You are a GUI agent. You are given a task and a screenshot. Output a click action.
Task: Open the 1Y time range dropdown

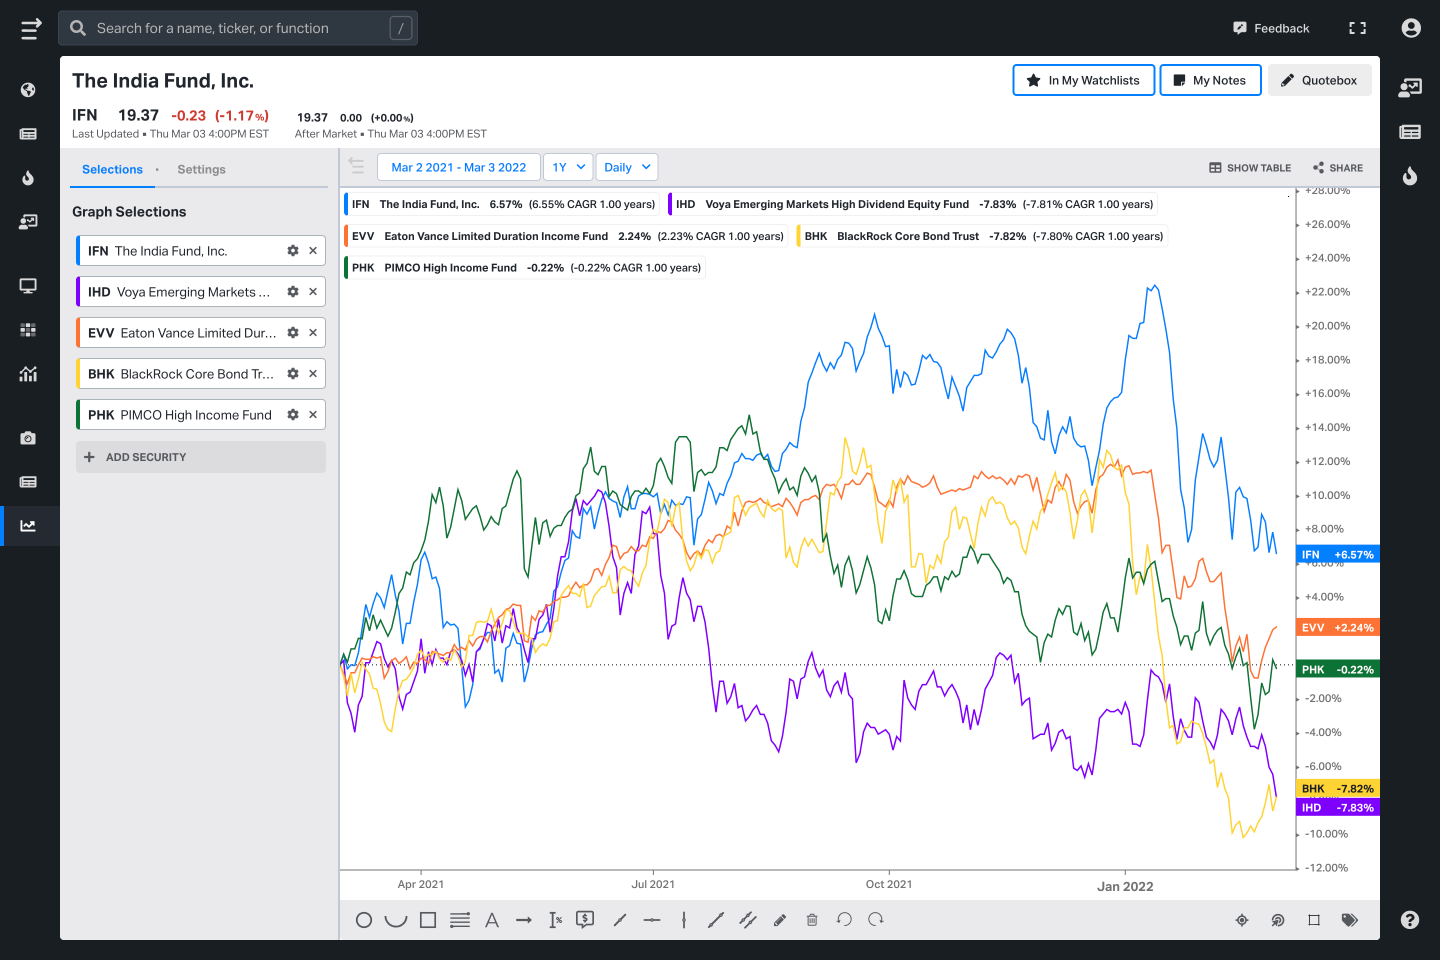coord(568,167)
